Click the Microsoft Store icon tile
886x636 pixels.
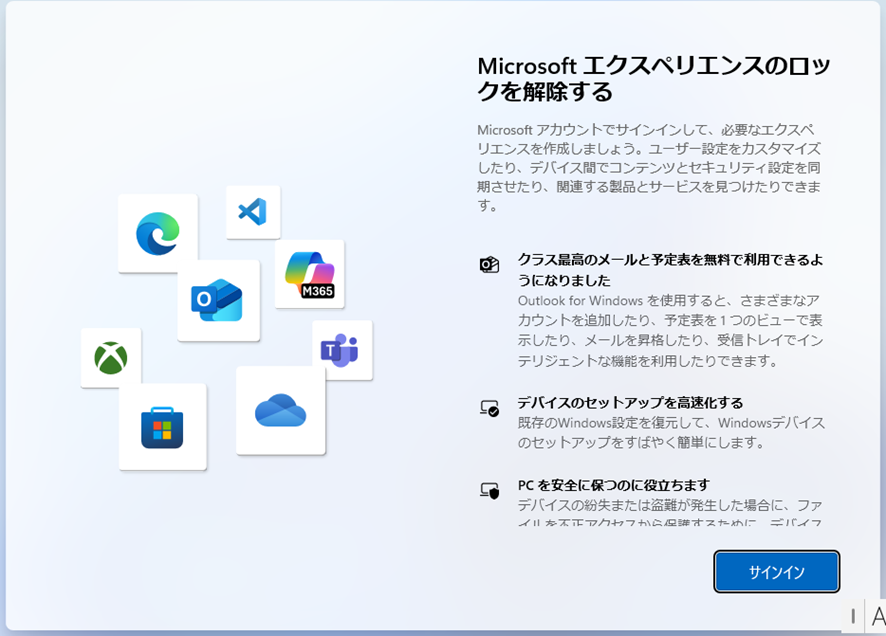coord(163,426)
